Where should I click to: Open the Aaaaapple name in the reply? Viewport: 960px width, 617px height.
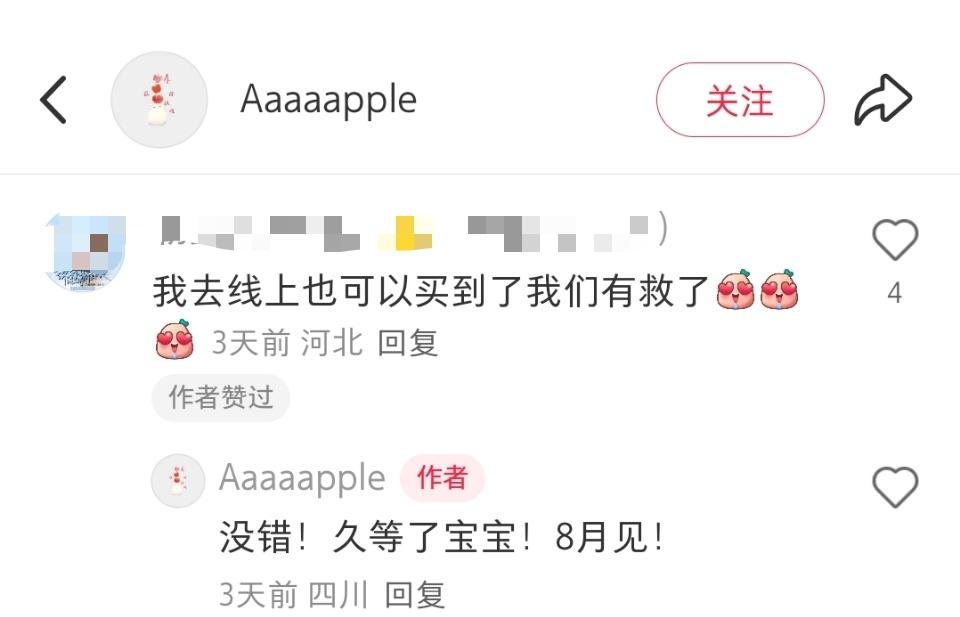[302, 479]
